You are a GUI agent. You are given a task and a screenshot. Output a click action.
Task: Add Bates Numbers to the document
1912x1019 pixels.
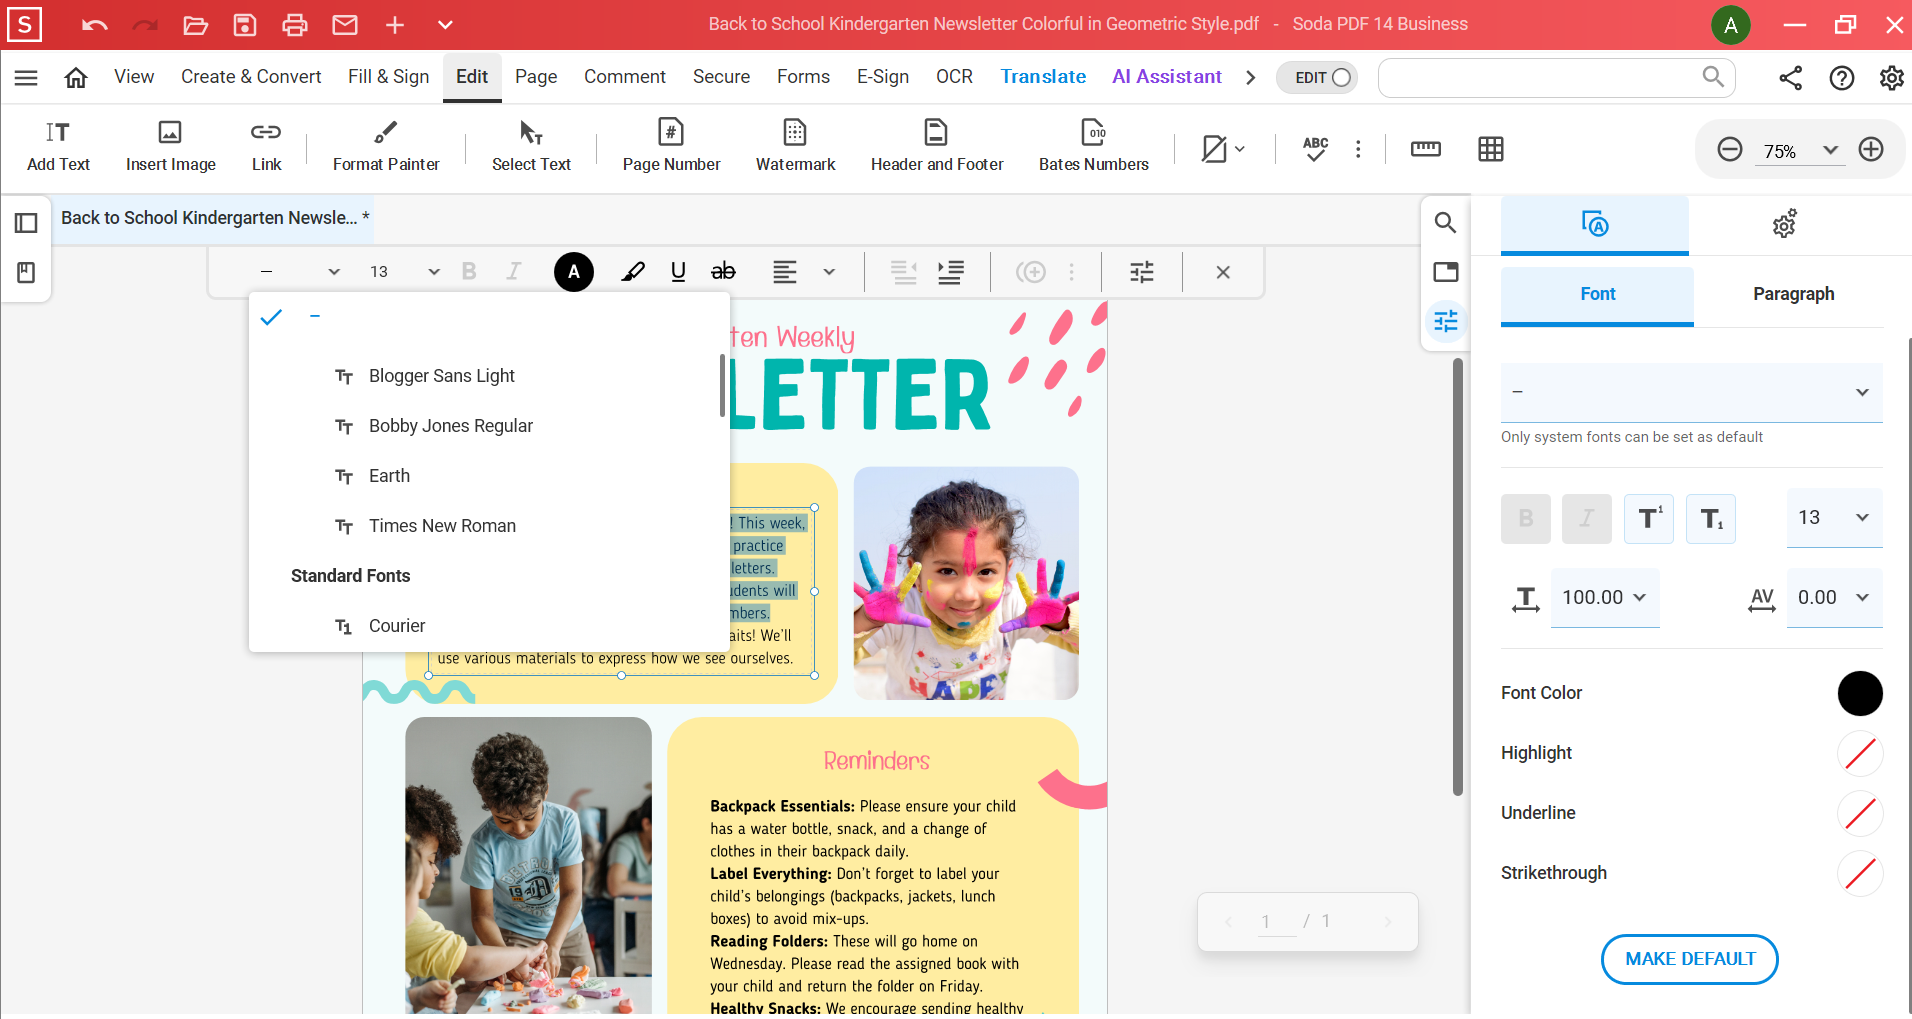tap(1092, 145)
